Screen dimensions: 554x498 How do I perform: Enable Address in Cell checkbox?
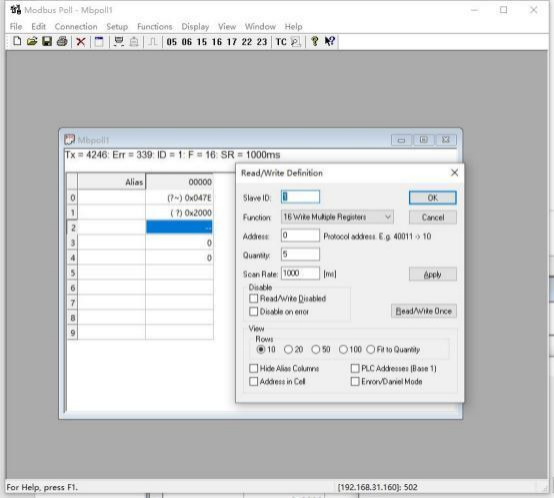(254, 381)
